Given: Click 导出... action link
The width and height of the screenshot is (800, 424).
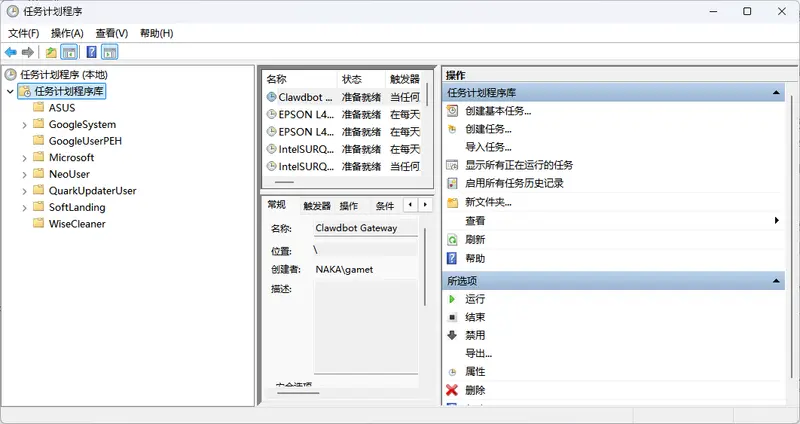Looking at the screenshot, I should coord(479,353).
